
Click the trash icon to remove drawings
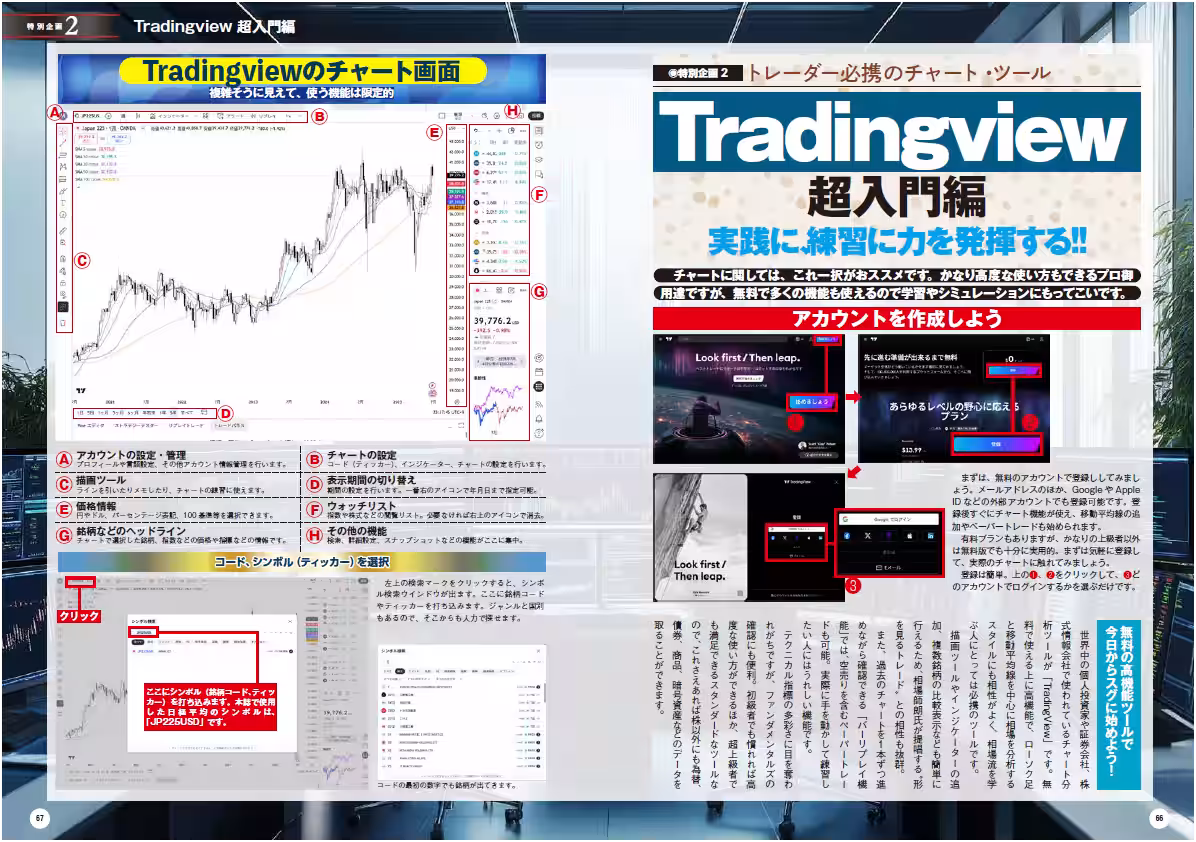click(x=63, y=323)
